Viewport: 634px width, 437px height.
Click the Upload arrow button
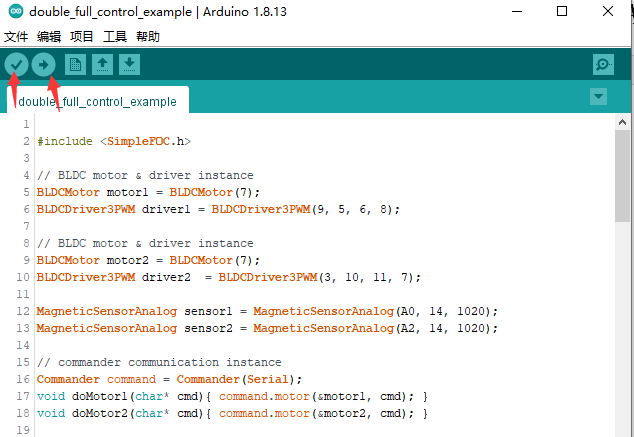(x=43, y=65)
